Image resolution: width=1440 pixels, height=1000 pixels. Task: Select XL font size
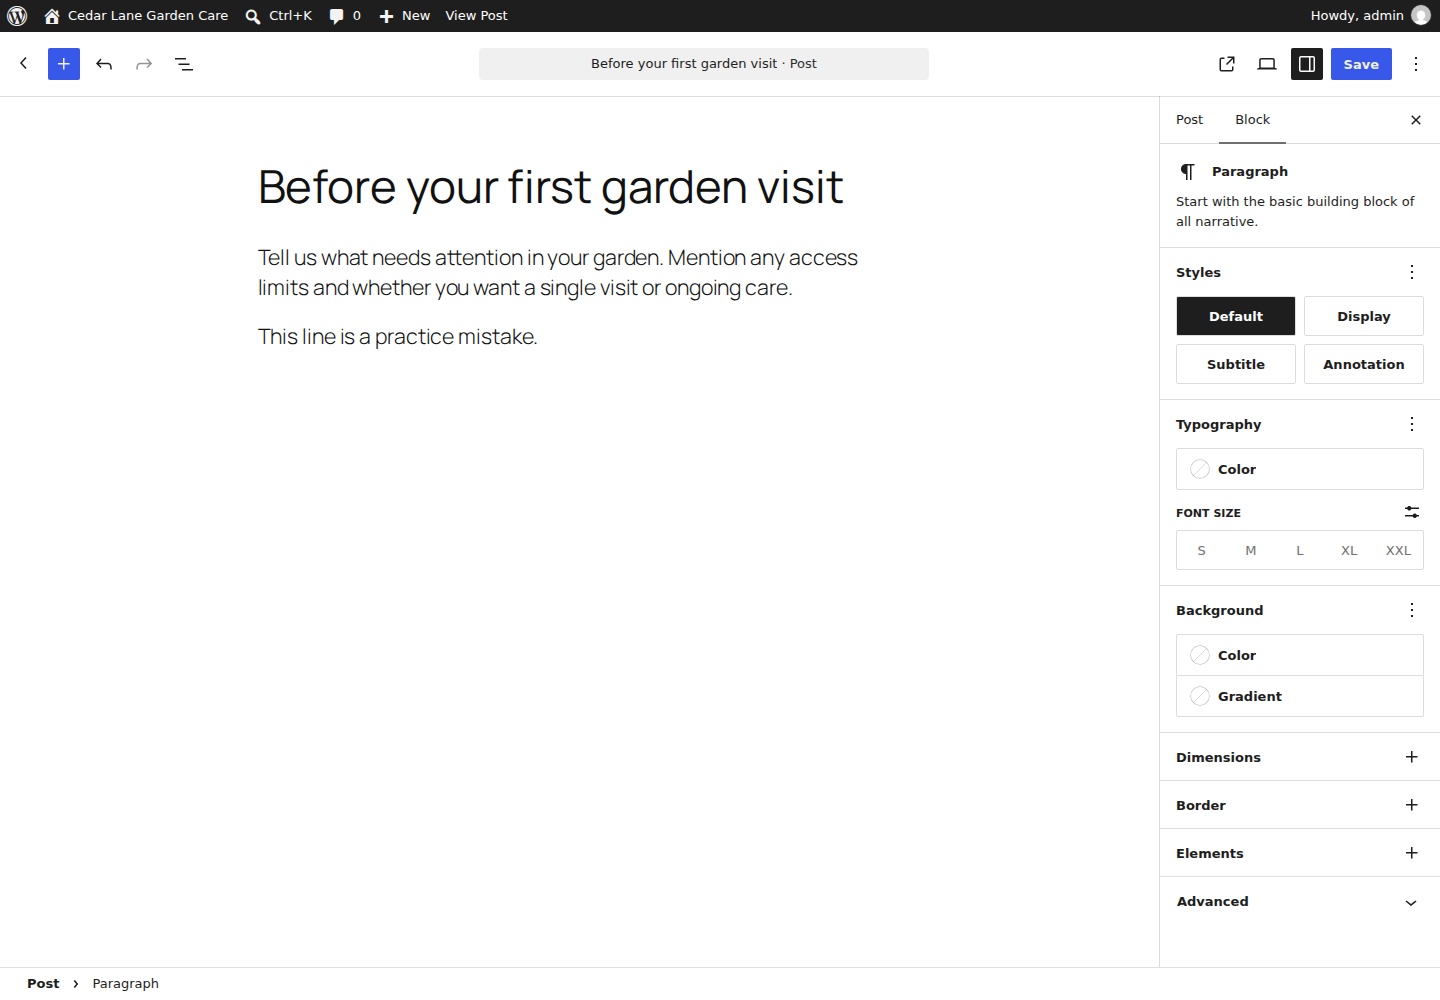(1349, 551)
